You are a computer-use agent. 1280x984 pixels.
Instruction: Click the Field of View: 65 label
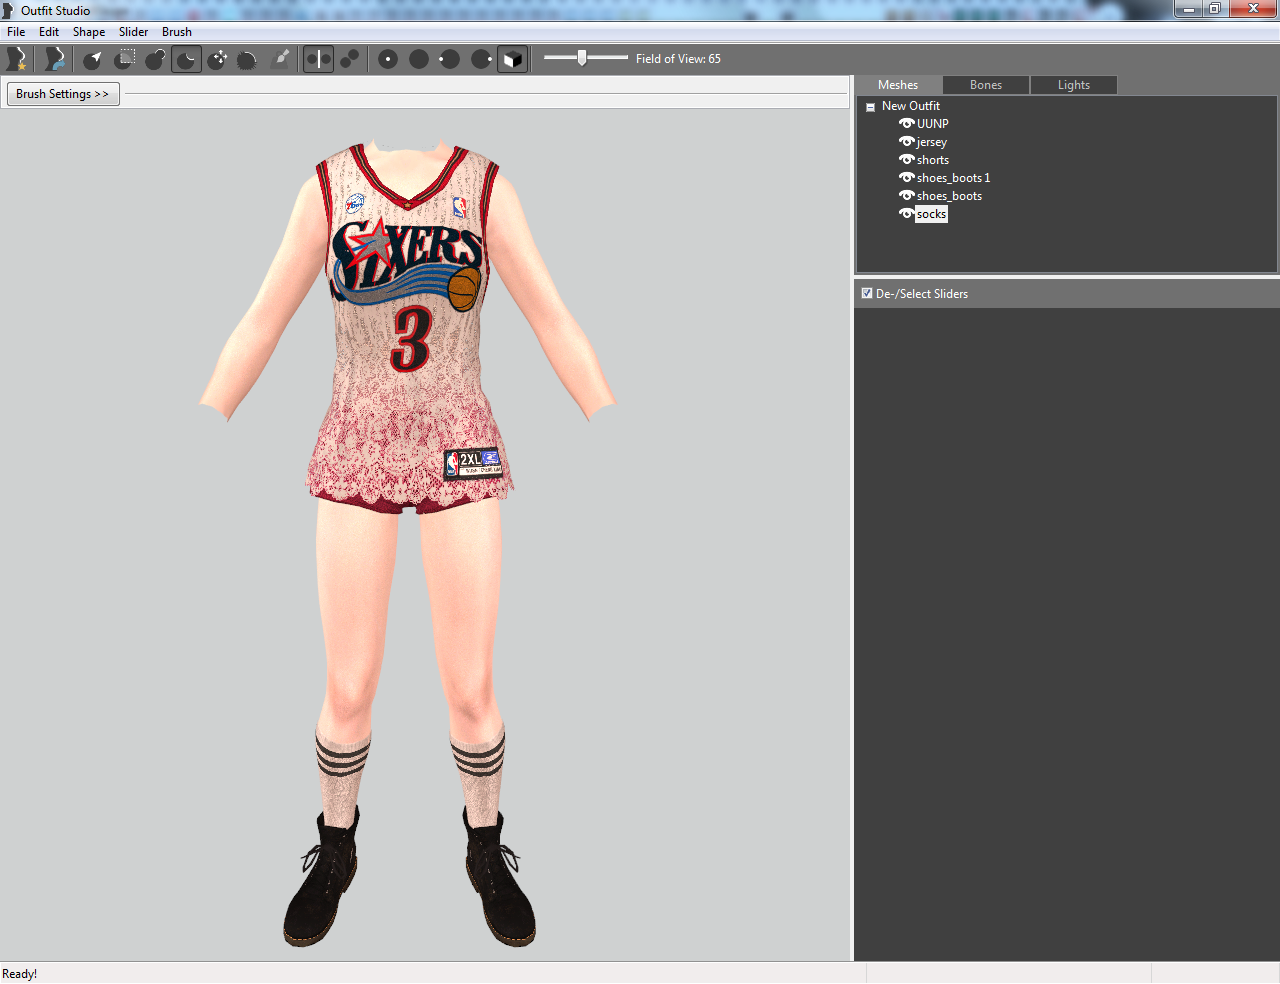678,59
